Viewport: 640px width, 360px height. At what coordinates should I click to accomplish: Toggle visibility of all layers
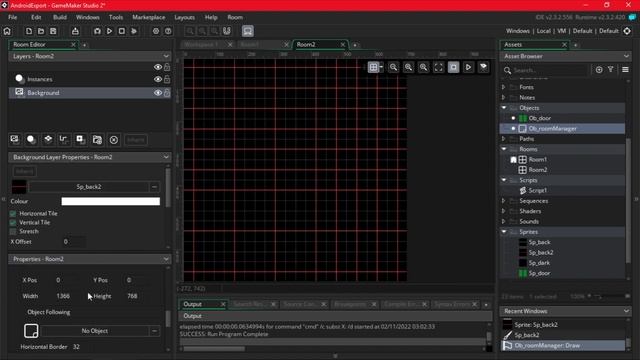(158, 67)
